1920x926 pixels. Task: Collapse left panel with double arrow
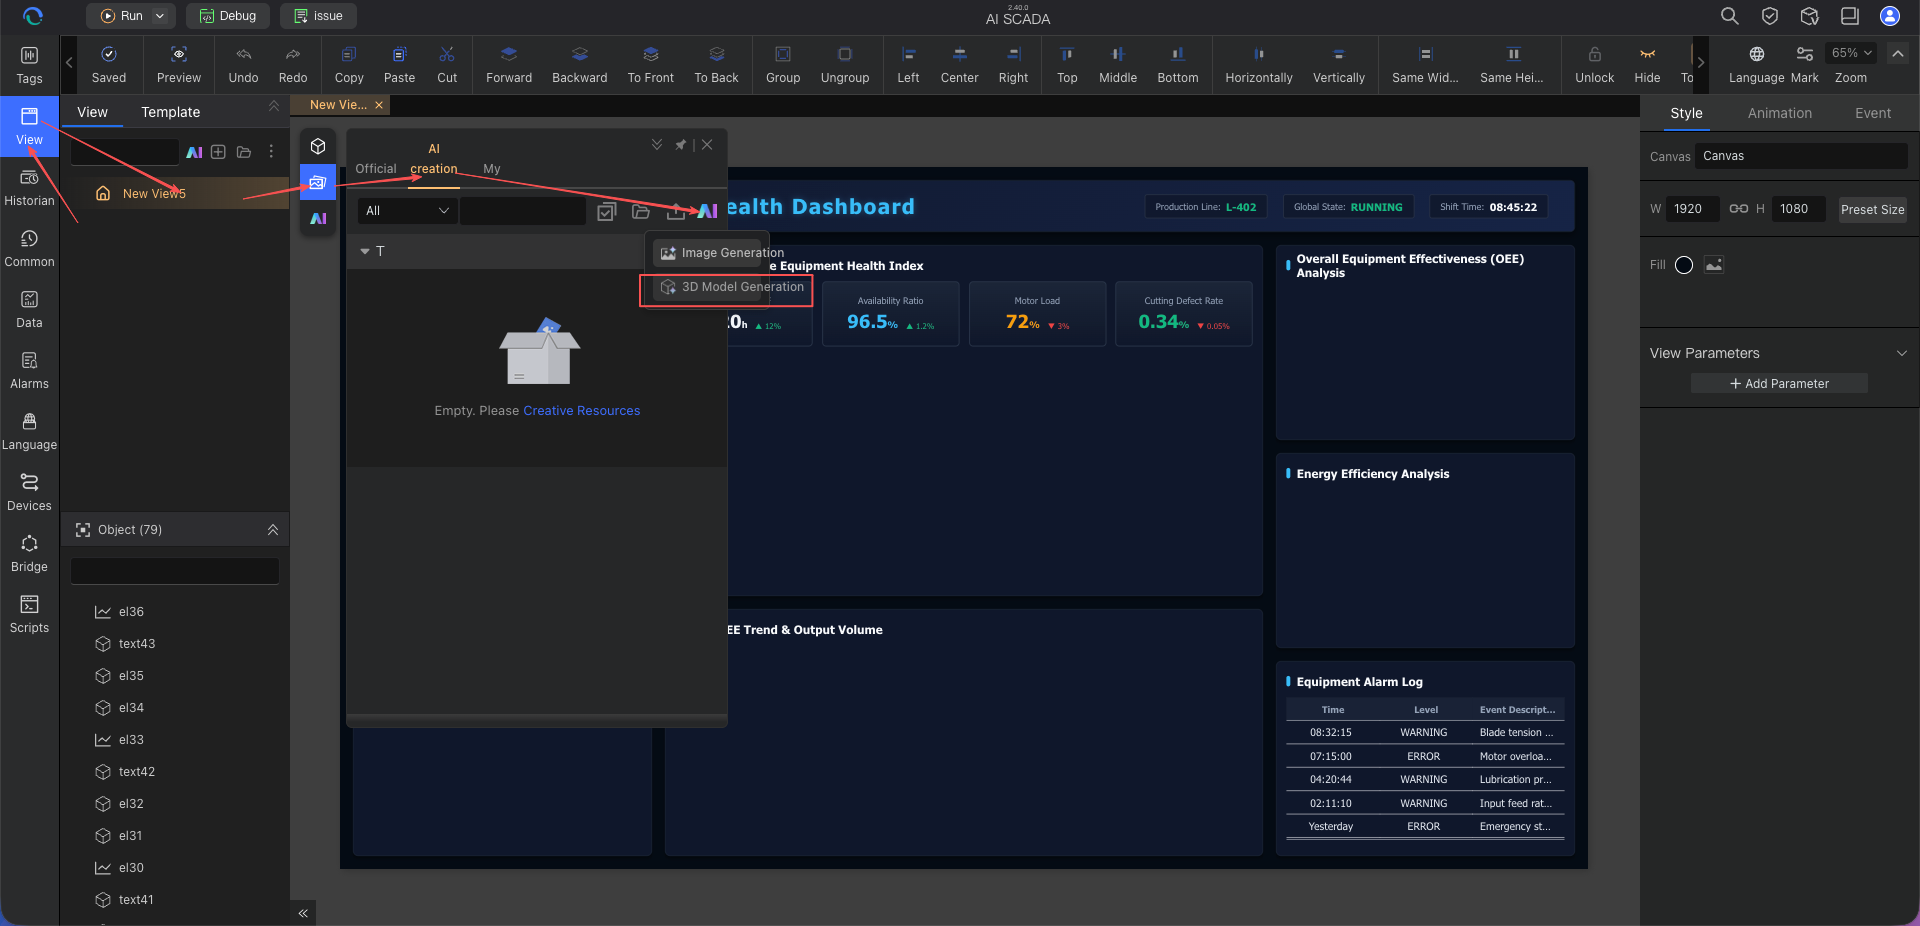pos(303,913)
